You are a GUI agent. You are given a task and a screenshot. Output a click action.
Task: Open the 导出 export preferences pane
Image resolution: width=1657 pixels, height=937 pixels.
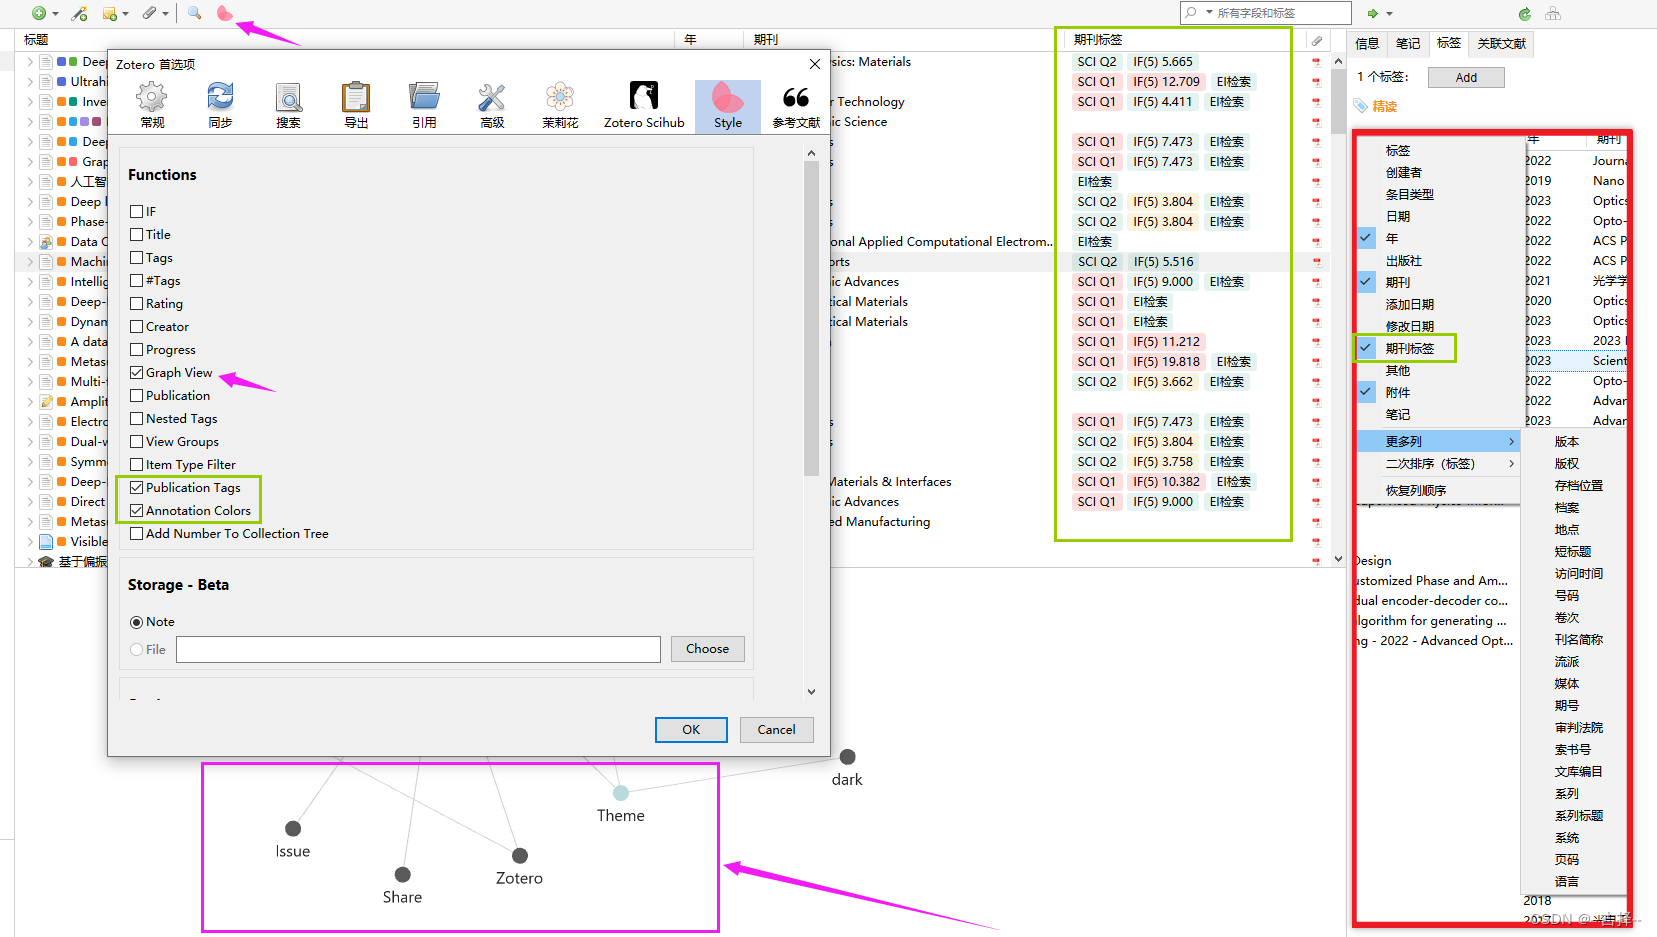pyautogui.click(x=356, y=105)
